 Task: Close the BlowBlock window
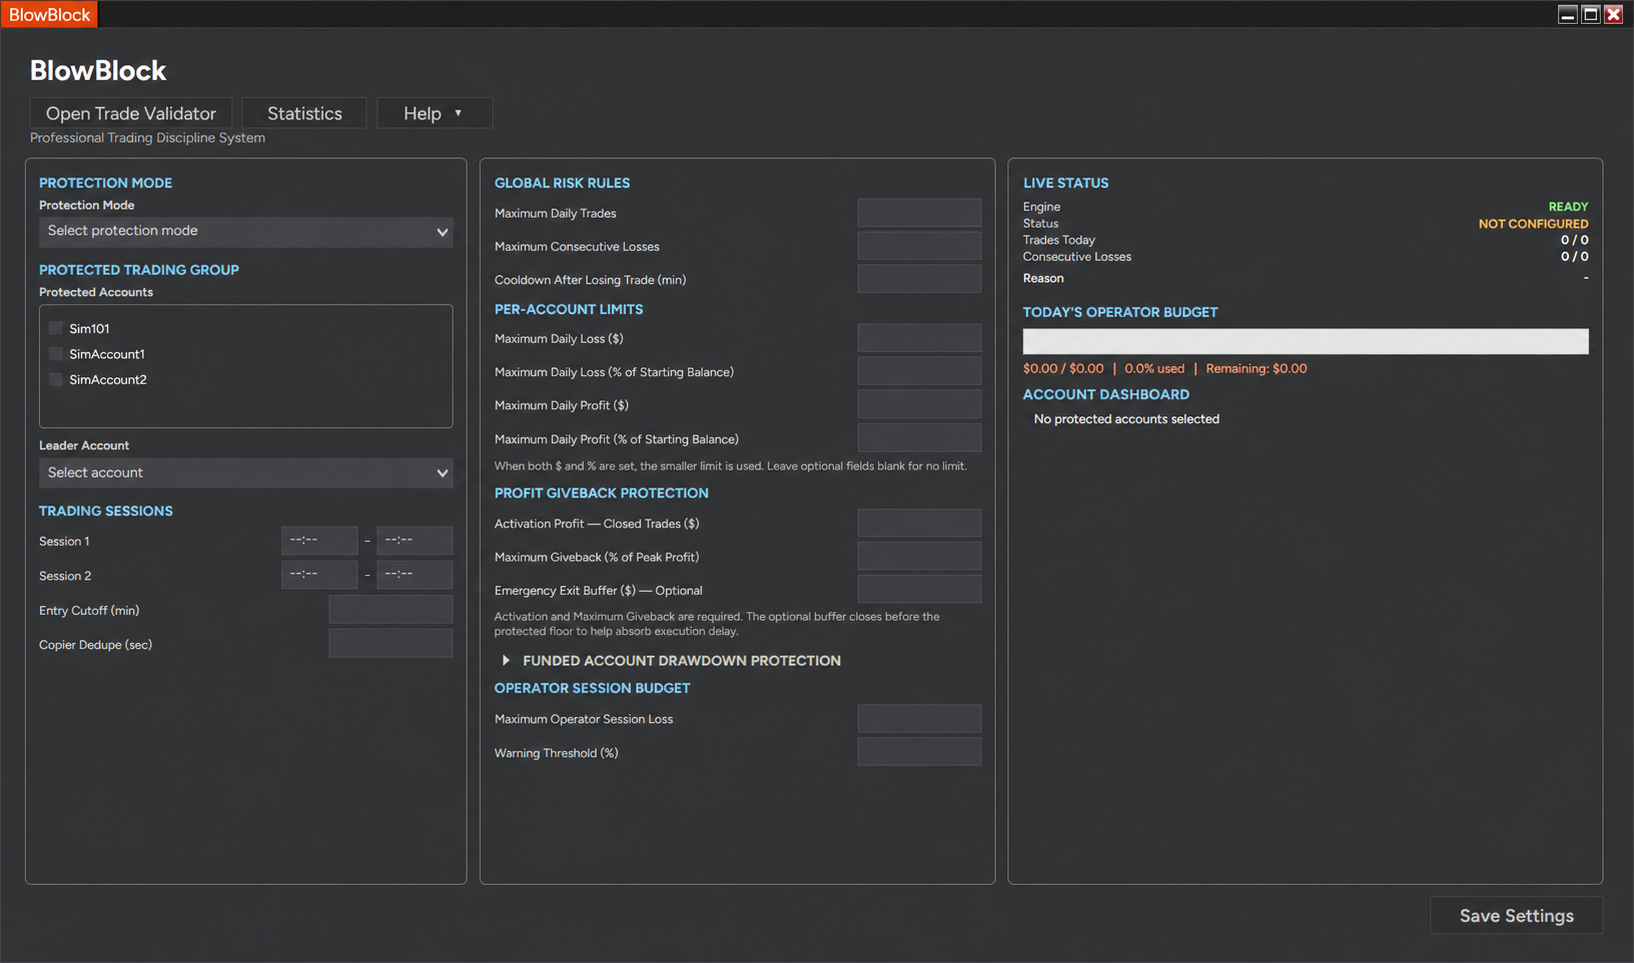(x=1613, y=14)
